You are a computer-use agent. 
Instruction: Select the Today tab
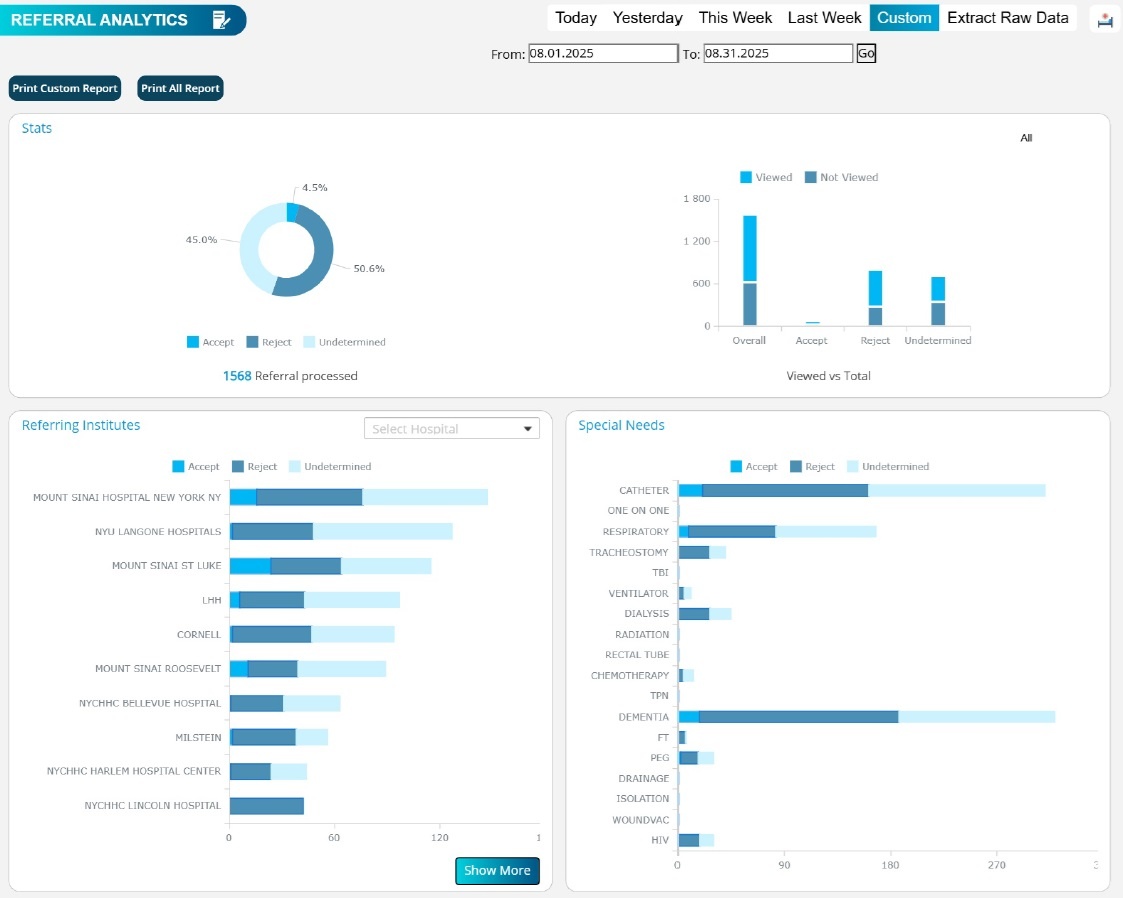coord(576,18)
